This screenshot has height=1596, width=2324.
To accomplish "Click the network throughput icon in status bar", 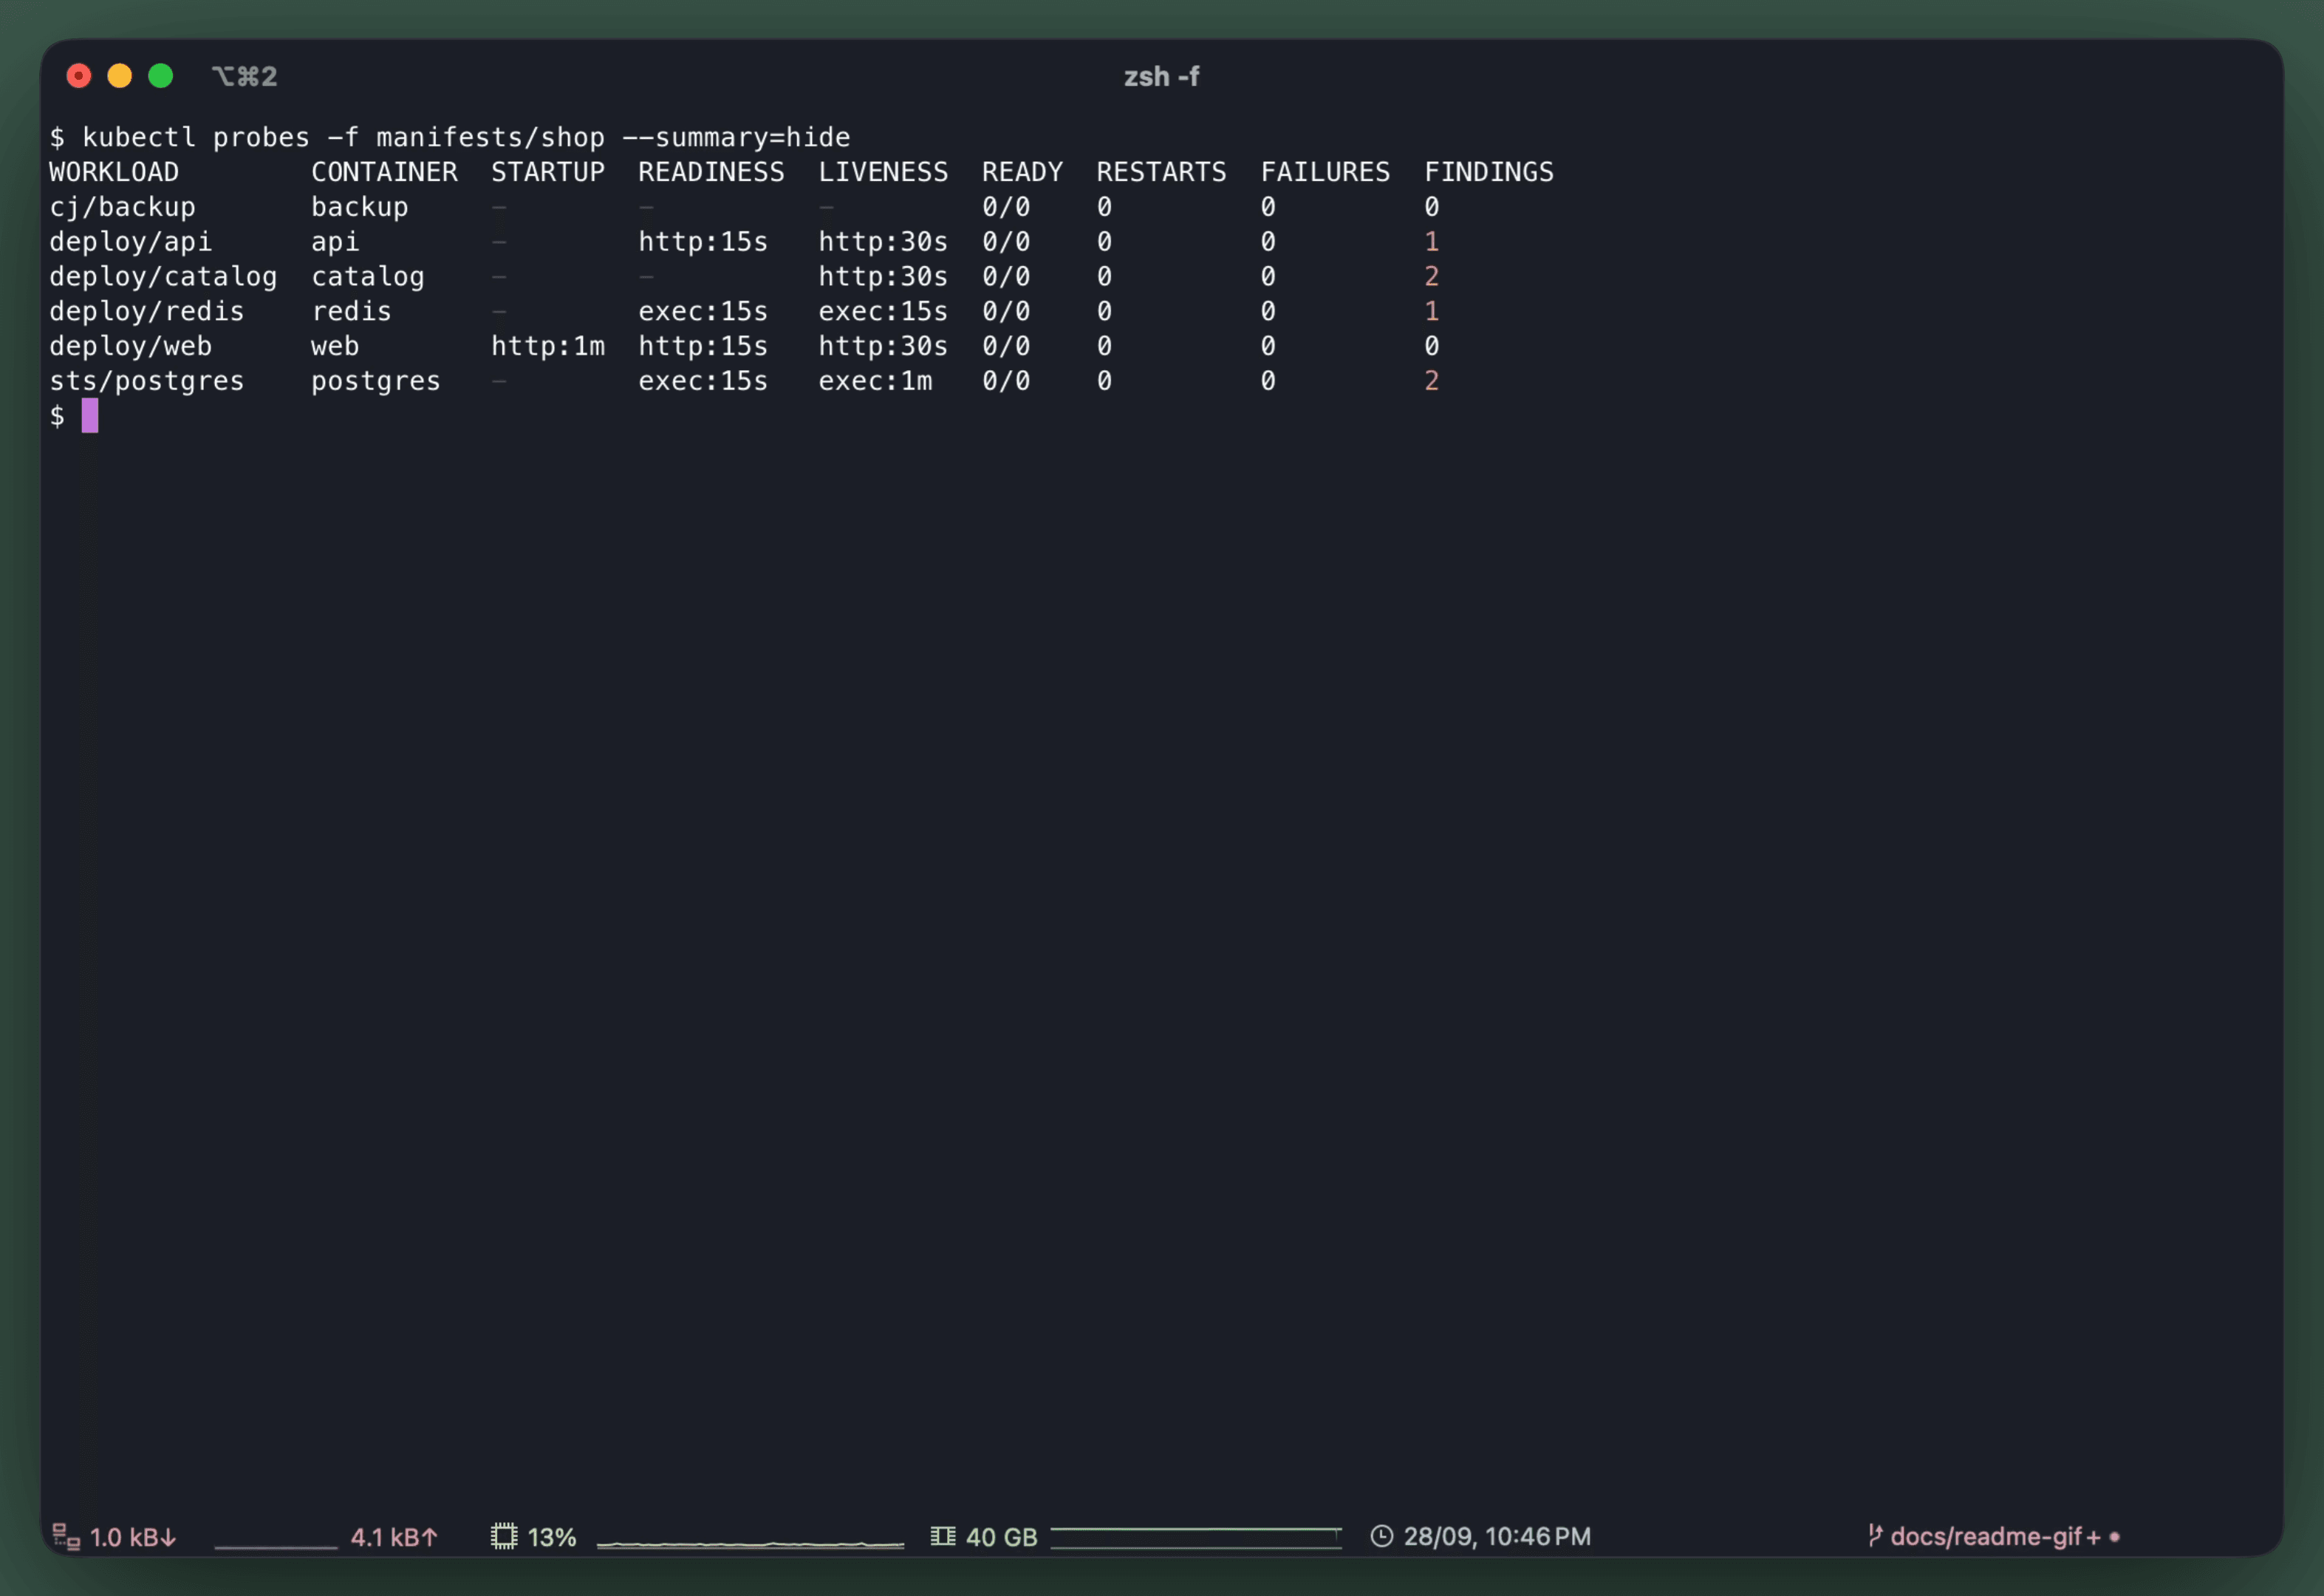I will pos(66,1536).
